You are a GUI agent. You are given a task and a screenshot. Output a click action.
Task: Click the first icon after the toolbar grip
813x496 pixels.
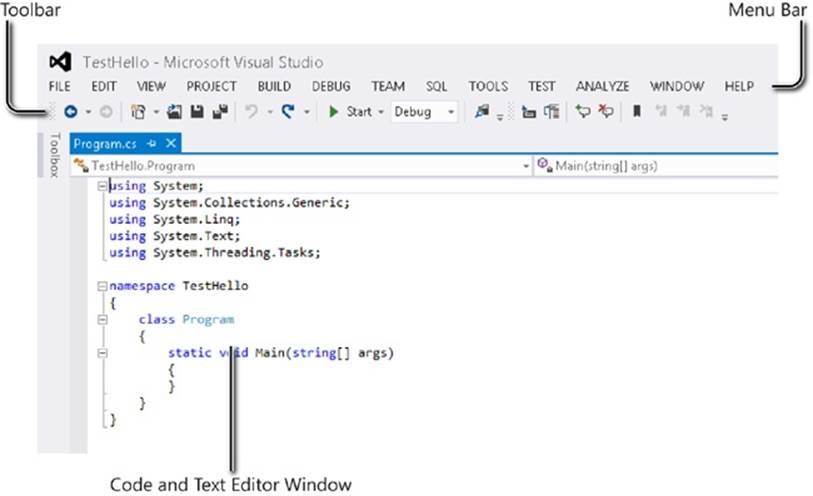(x=528, y=111)
